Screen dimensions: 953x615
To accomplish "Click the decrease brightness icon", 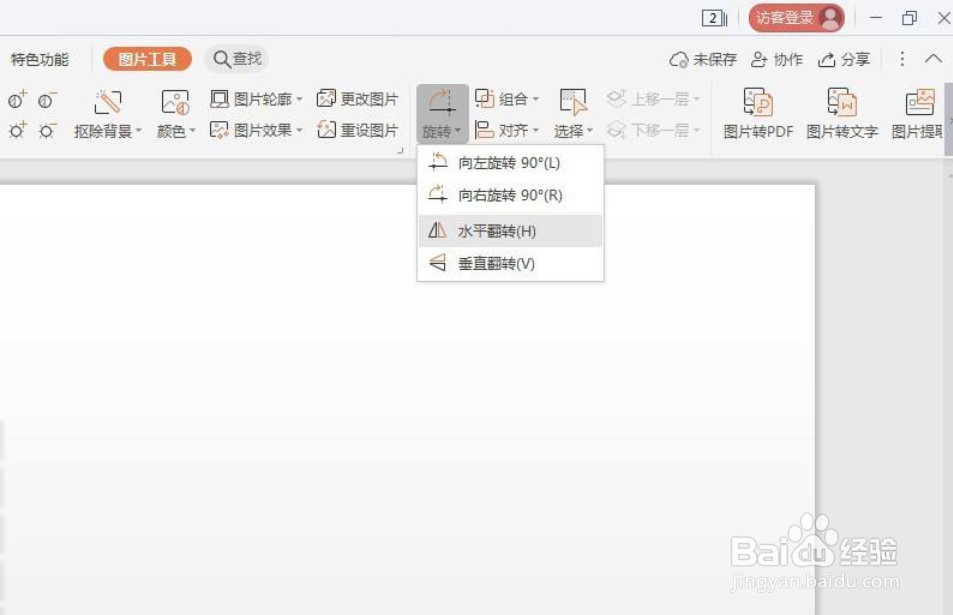I will 45,130.
